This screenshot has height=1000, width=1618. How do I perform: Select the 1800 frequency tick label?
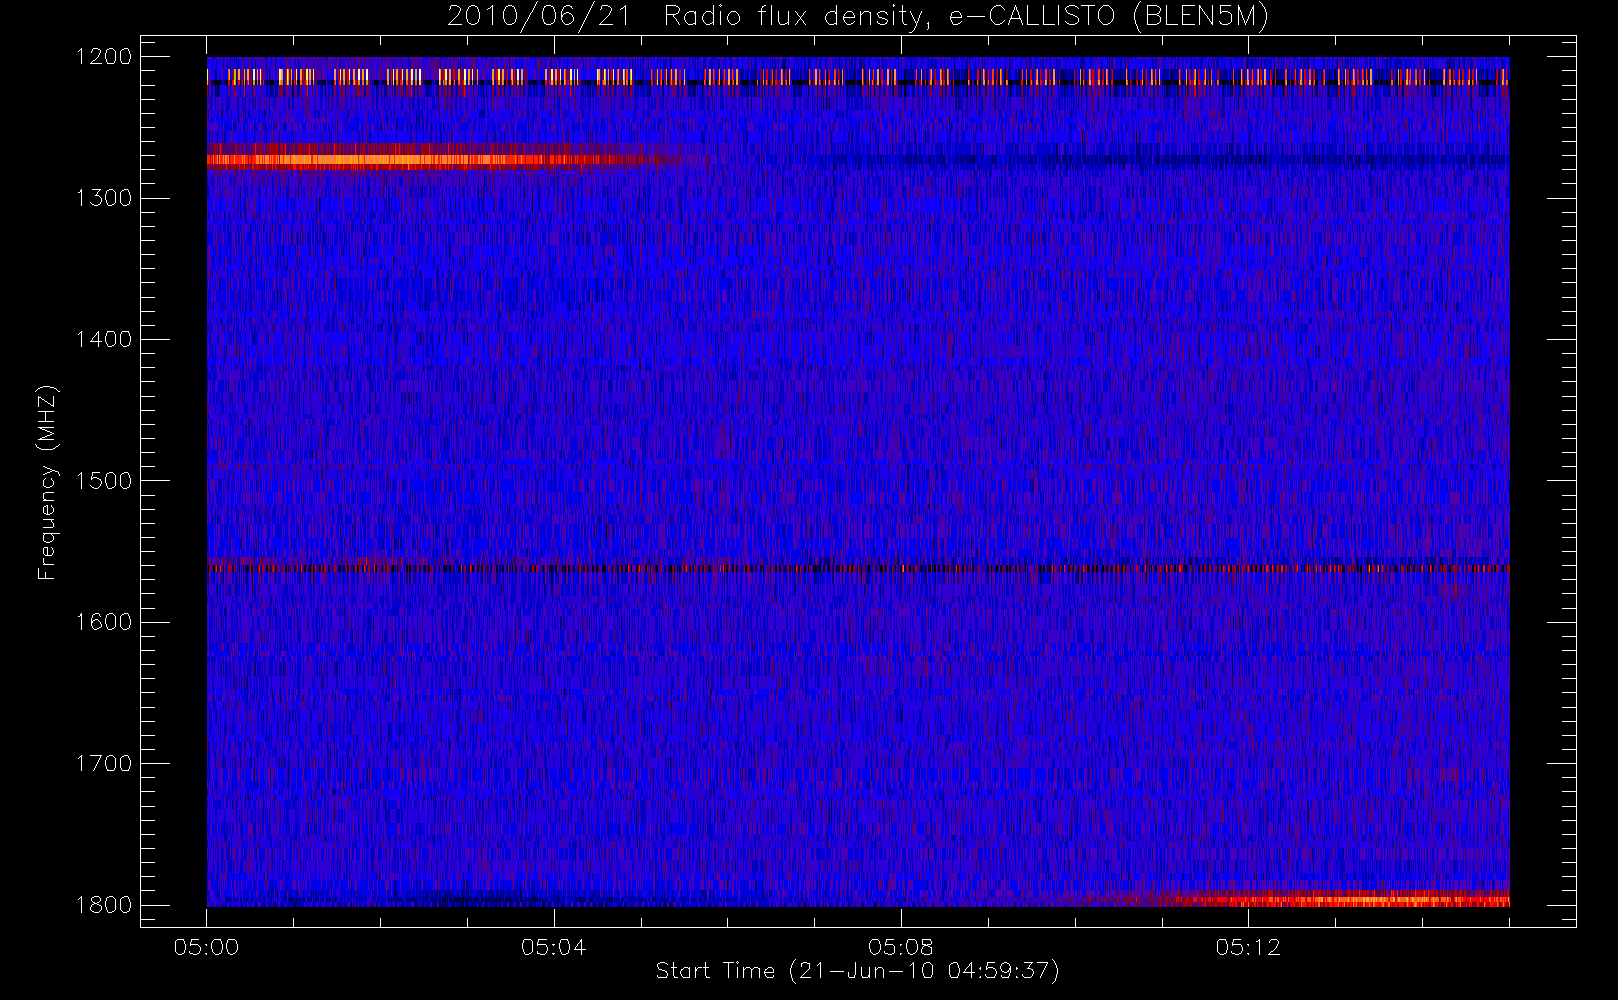105,904
